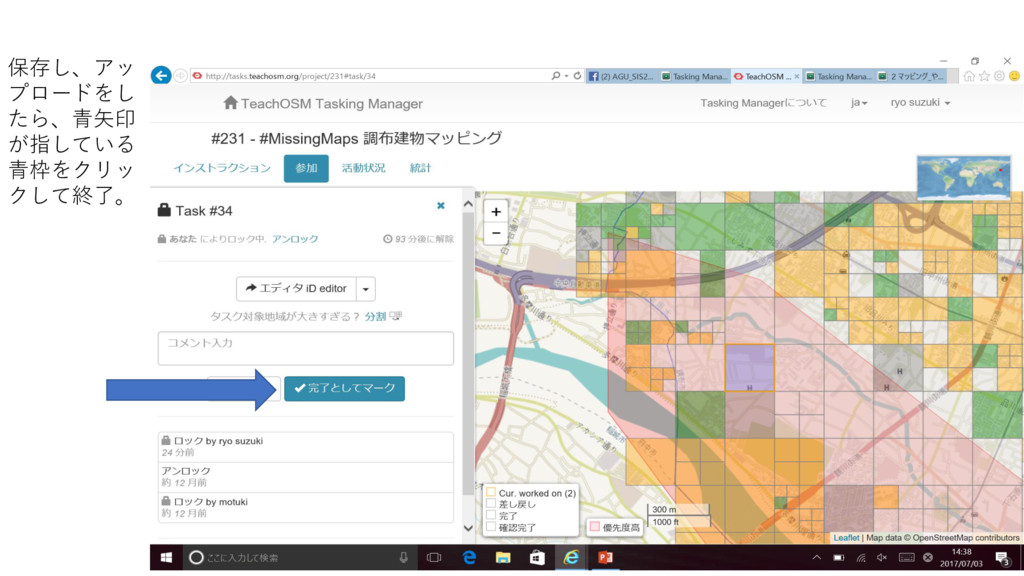Click the browser back arrow

coord(161,75)
